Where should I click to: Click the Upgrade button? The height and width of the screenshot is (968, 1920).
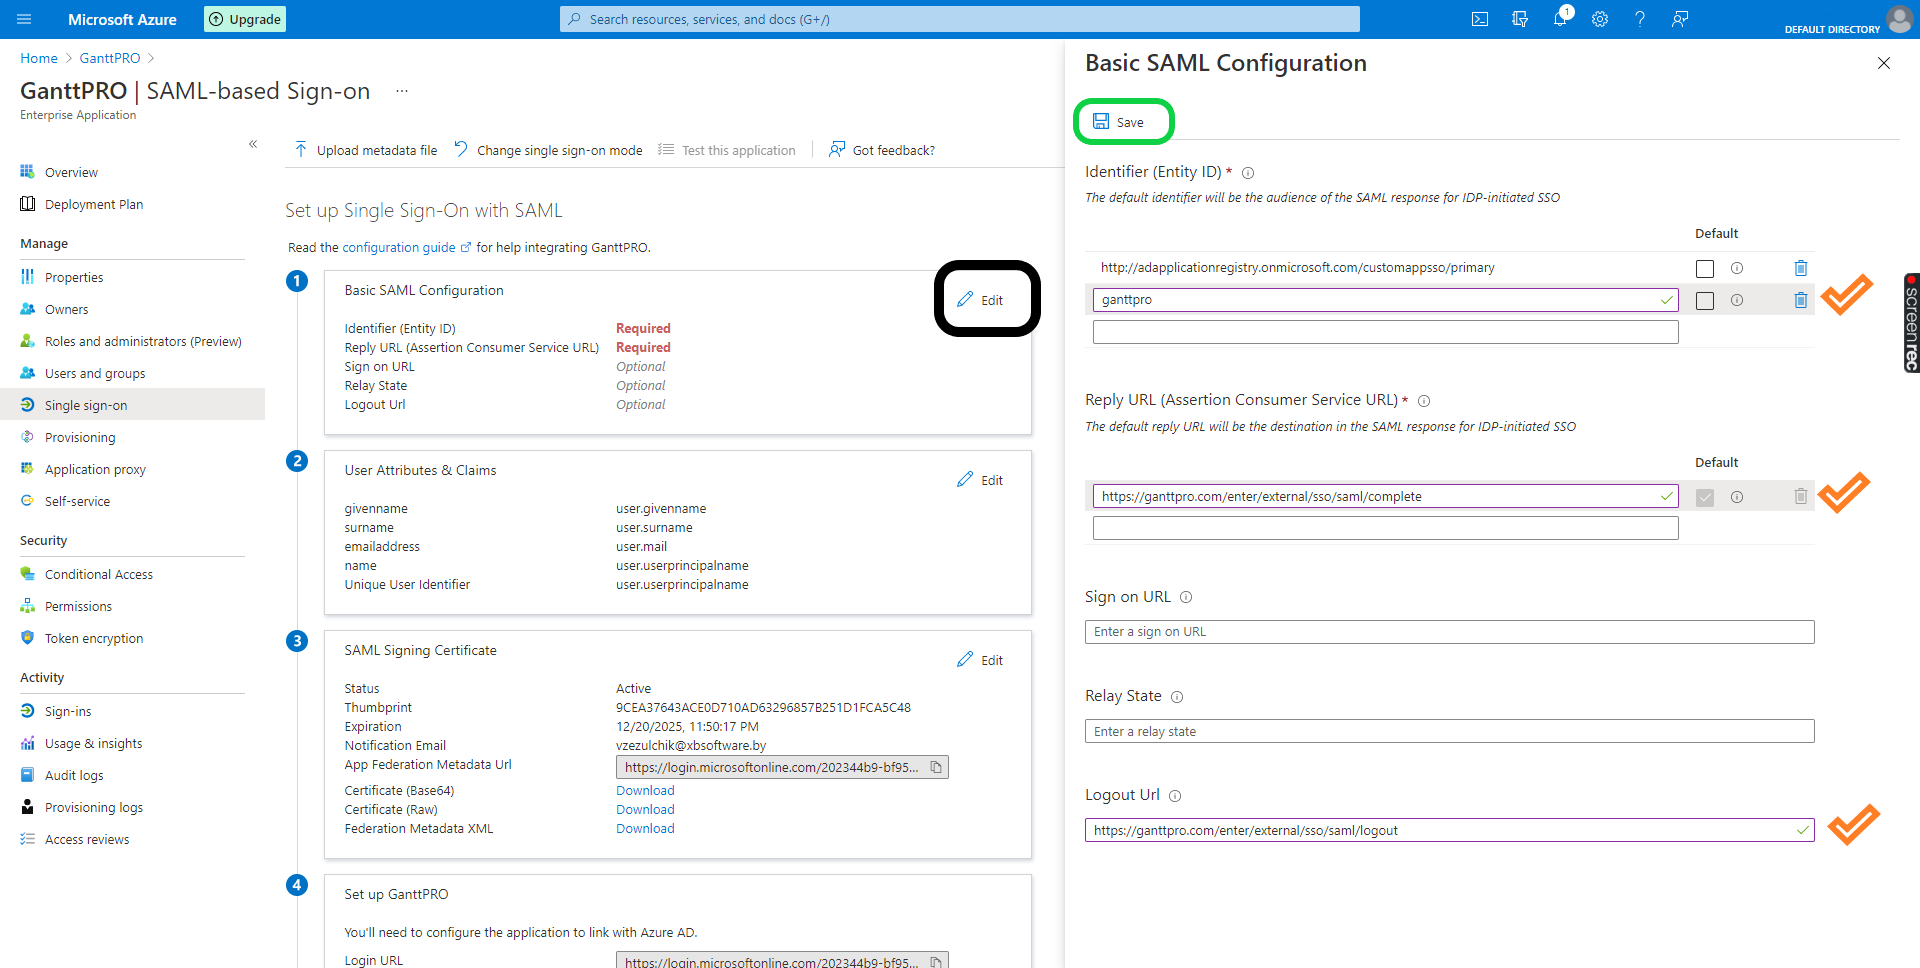pos(245,19)
